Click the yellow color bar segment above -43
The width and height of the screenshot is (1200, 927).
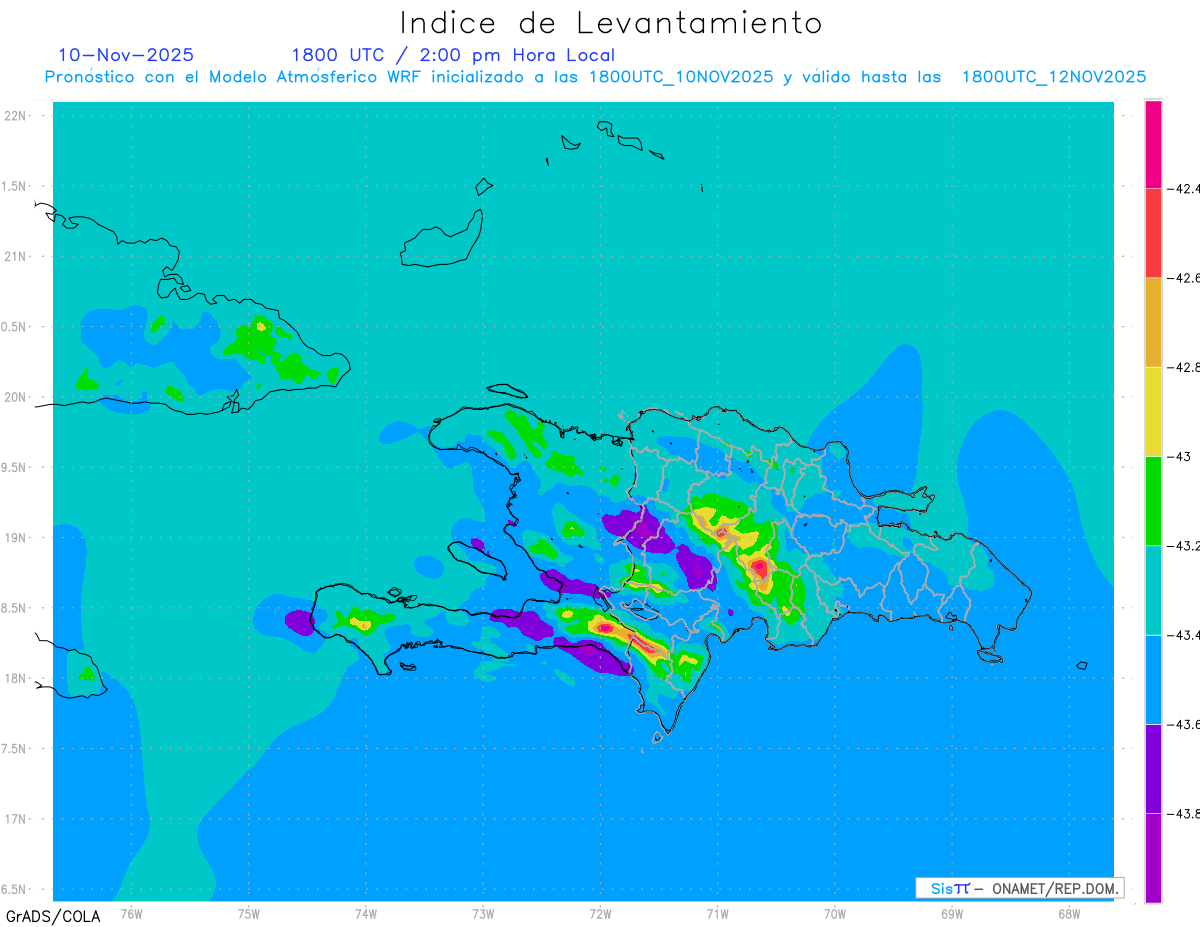point(1153,411)
